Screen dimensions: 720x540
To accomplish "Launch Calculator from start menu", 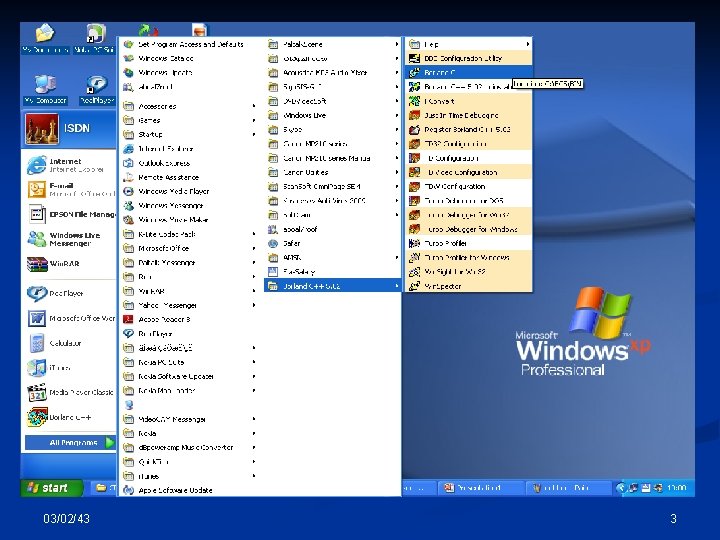I will pyautogui.click(x=69, y=343).
